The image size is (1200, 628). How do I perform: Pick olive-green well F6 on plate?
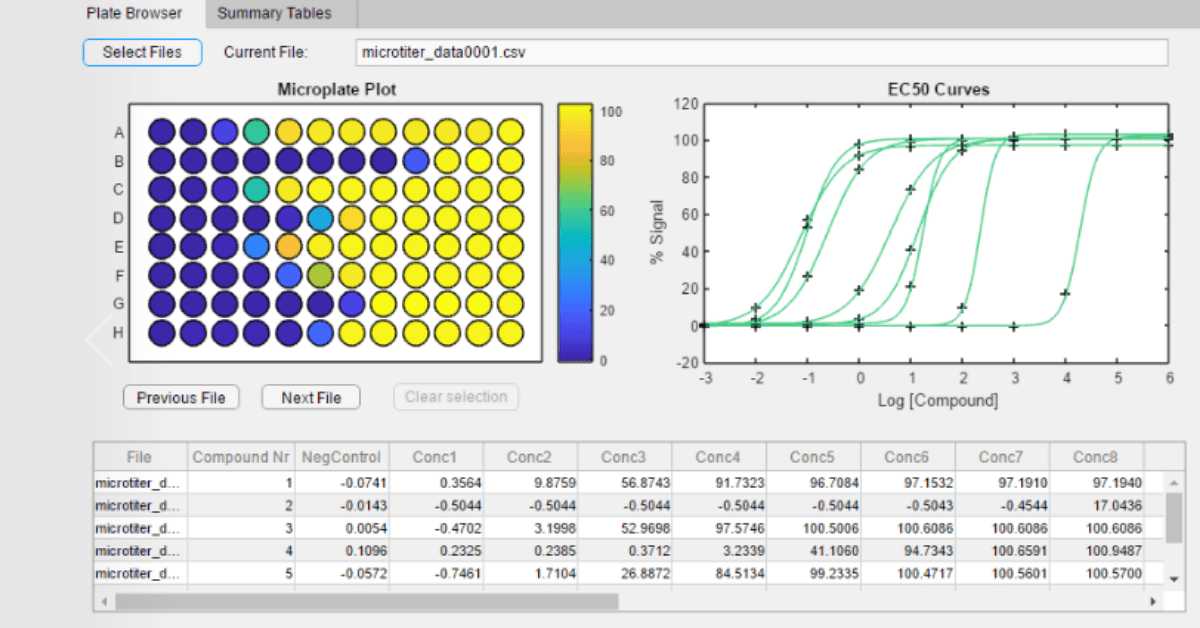click(320, 275)
